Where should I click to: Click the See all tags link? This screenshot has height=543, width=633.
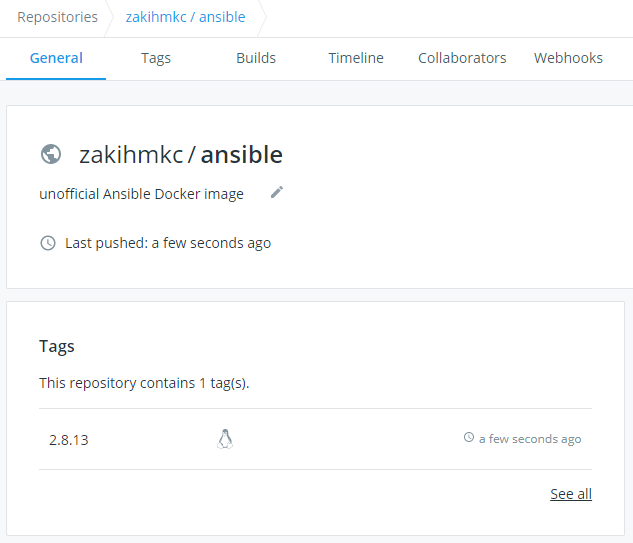click(x=571, y=494)
